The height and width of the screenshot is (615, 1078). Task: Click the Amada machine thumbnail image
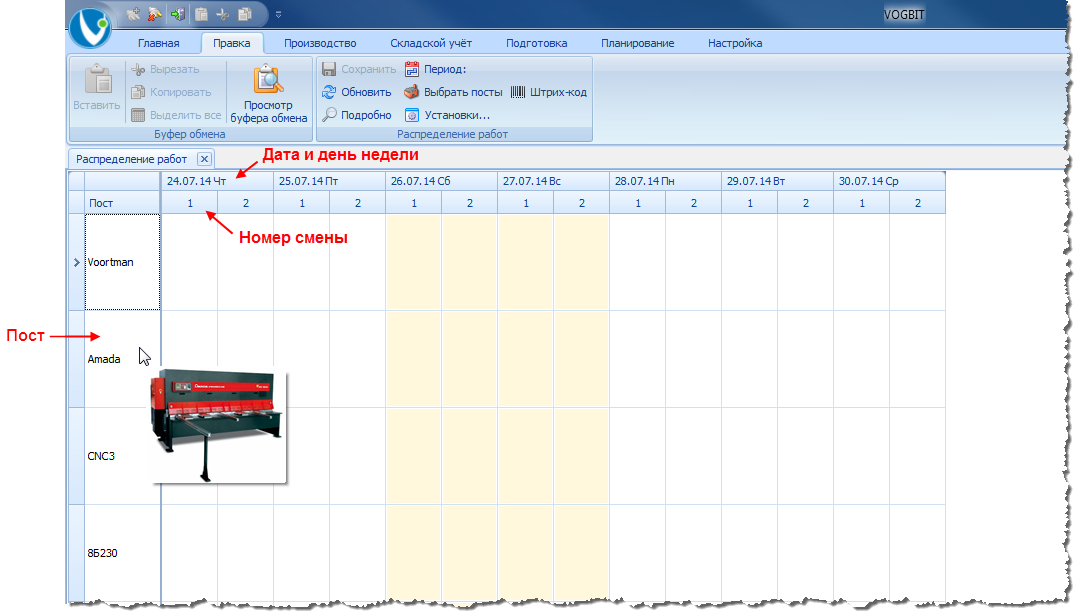[x=219, y=425]
